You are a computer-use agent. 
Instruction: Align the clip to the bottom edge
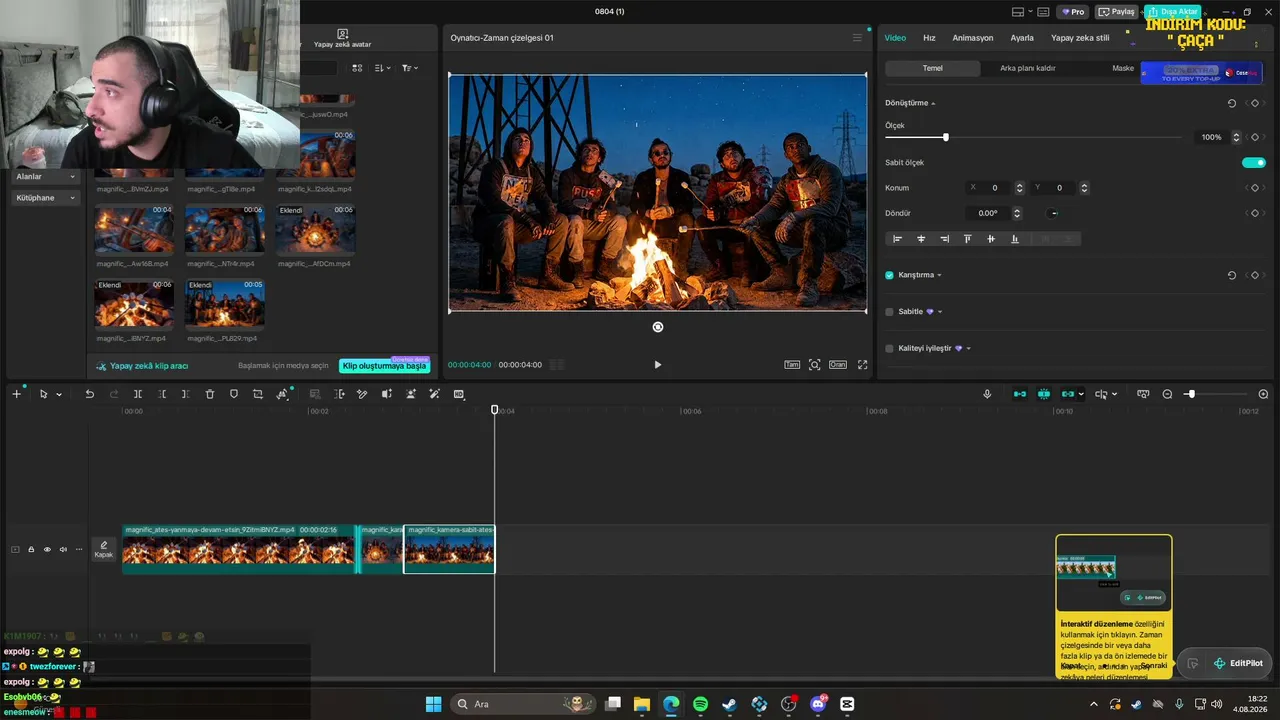1015,239
